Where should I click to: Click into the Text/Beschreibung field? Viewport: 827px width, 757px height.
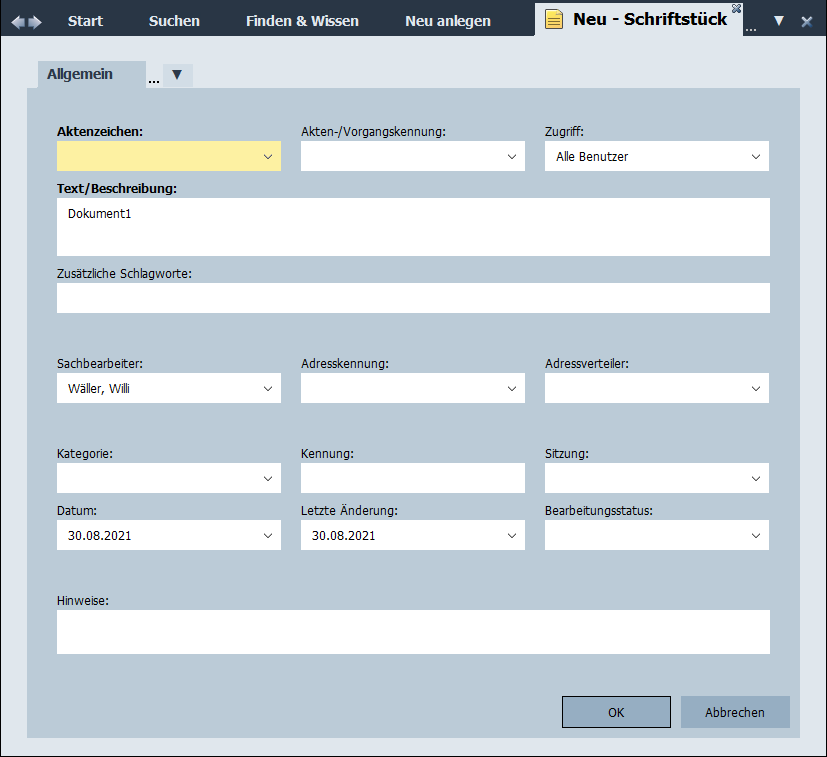point(413,227)
